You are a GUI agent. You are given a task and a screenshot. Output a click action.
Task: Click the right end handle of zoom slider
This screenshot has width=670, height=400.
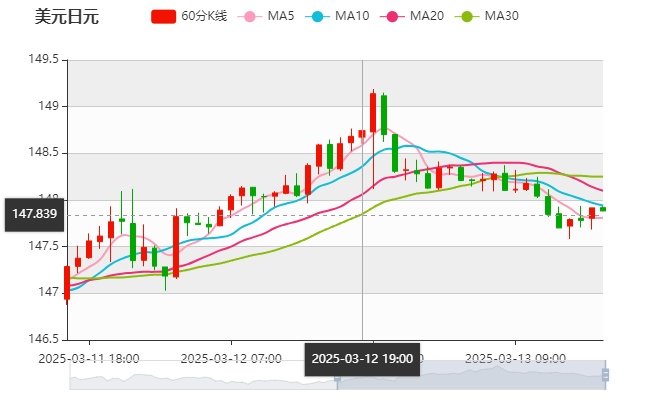(x=607, y=375)
